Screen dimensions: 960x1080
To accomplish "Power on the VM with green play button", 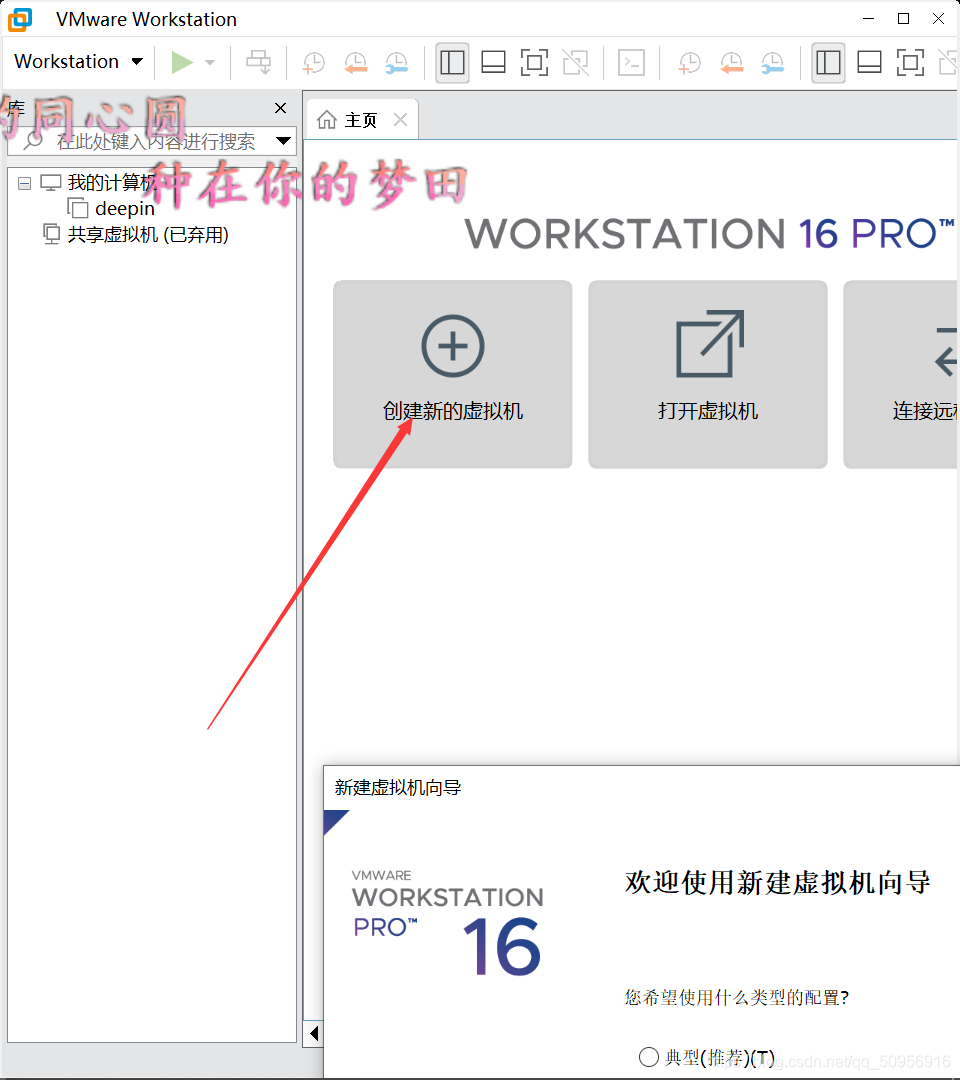I will point(182,62).
